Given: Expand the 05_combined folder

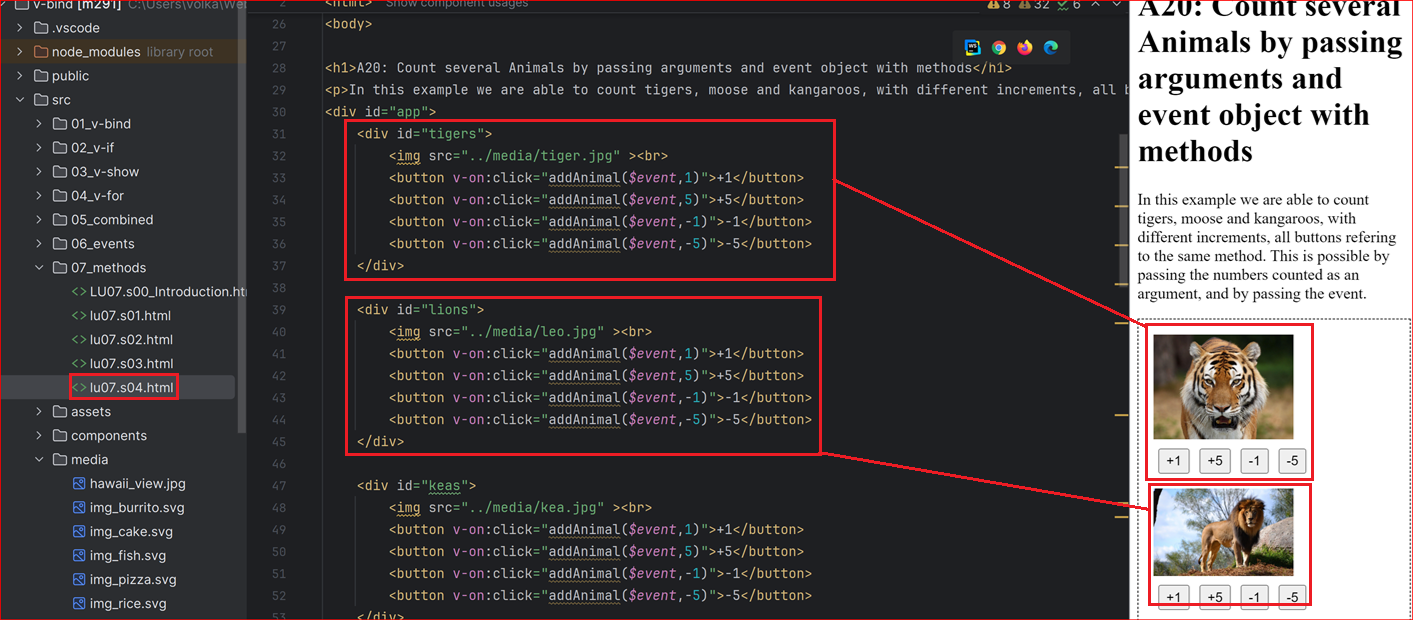Looking at the screenshot, I should click(x=40, y=220).
